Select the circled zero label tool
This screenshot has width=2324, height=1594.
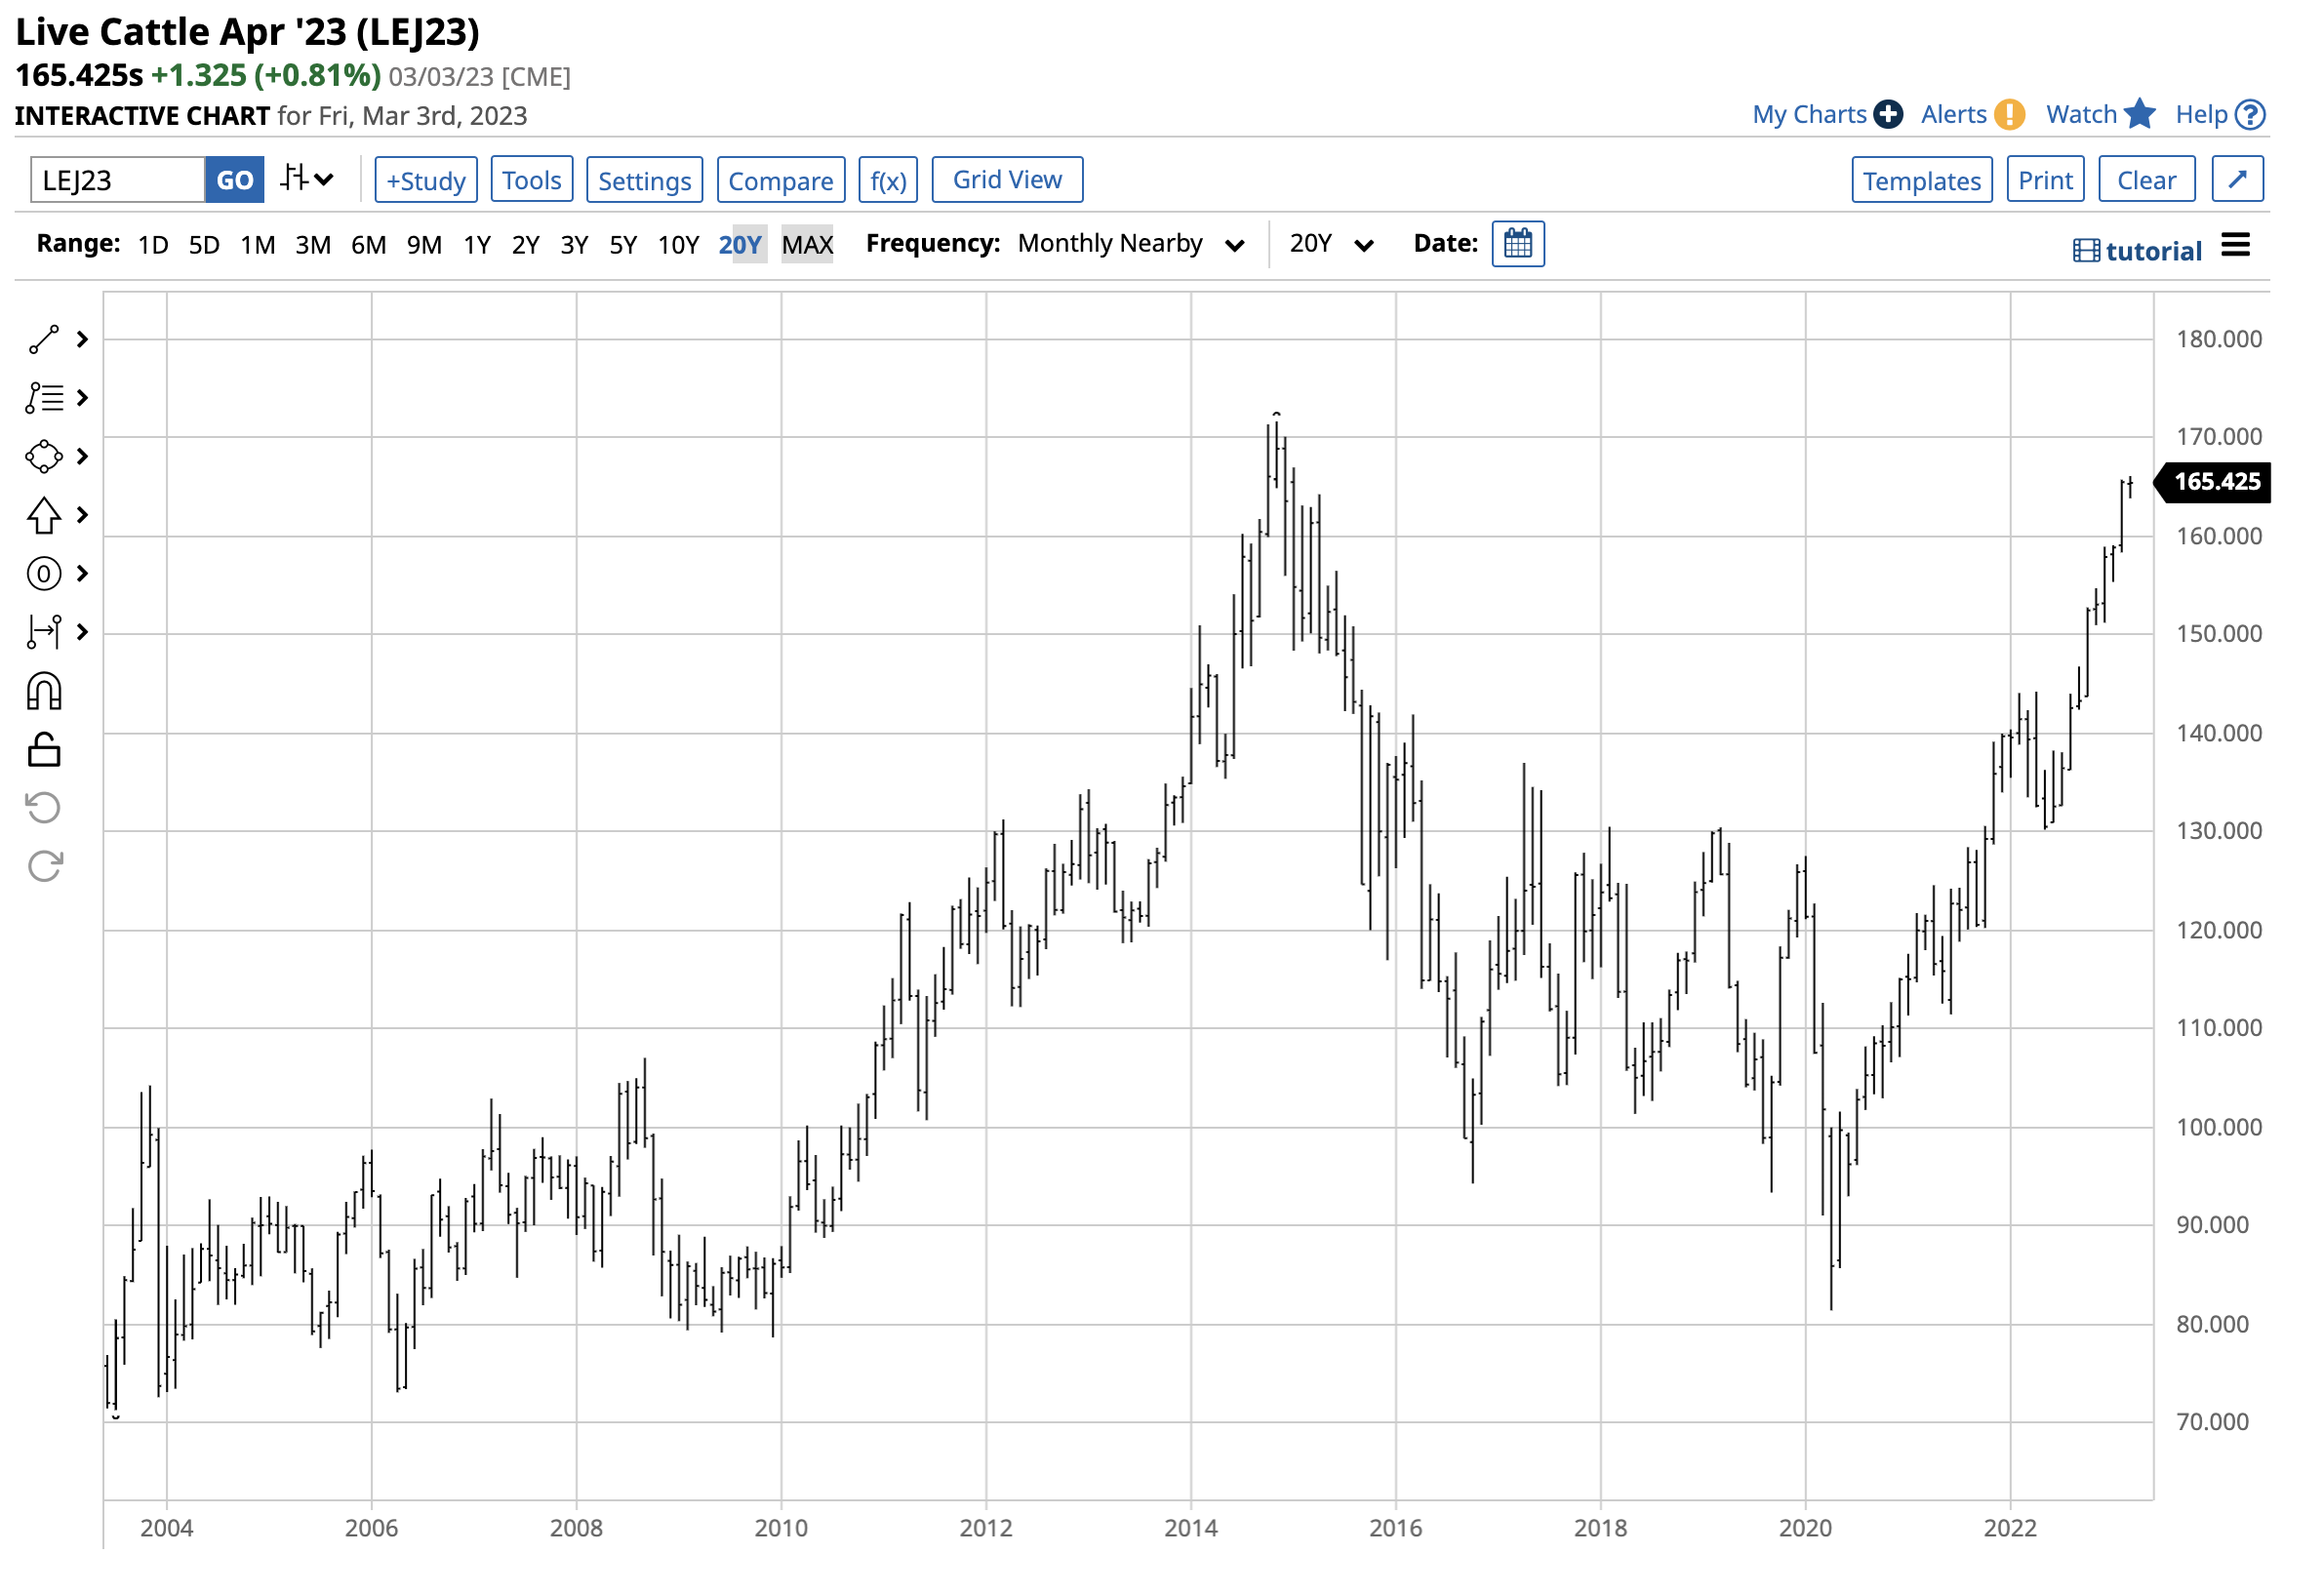(44, 574)
